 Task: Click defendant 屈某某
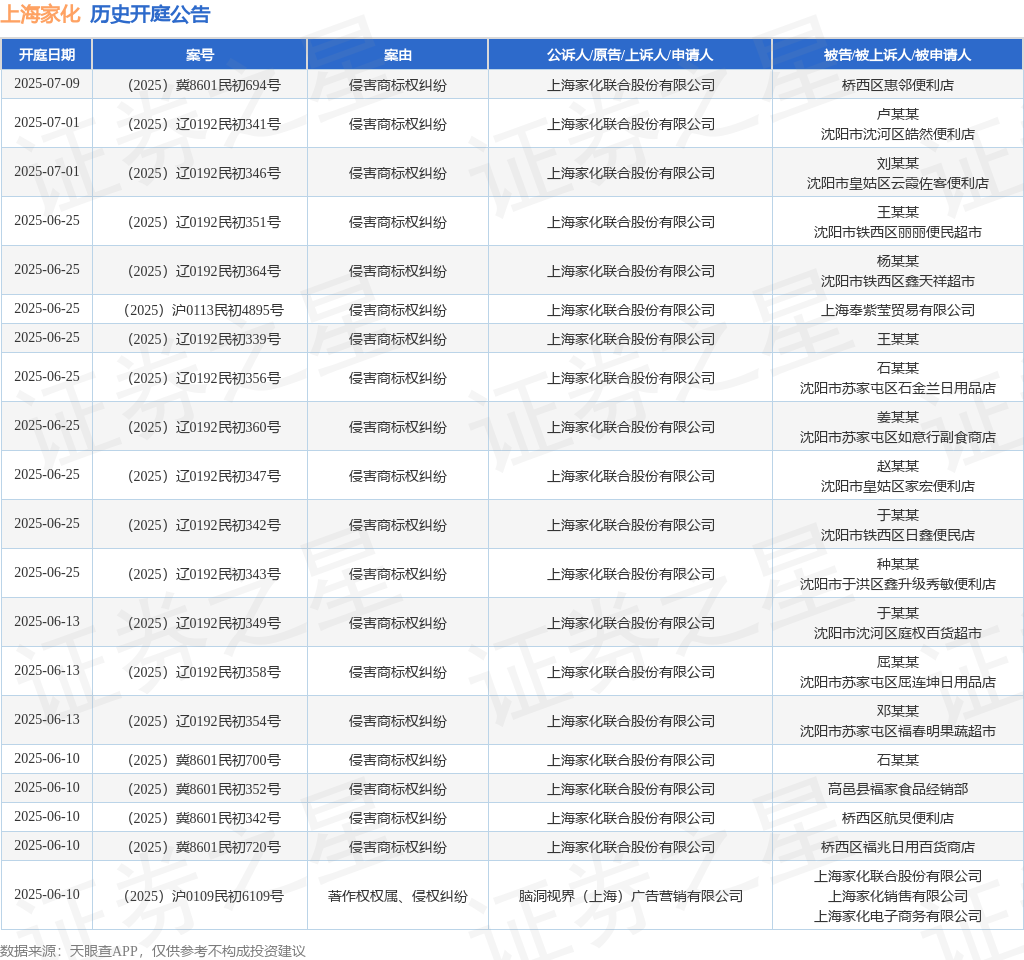897,662
